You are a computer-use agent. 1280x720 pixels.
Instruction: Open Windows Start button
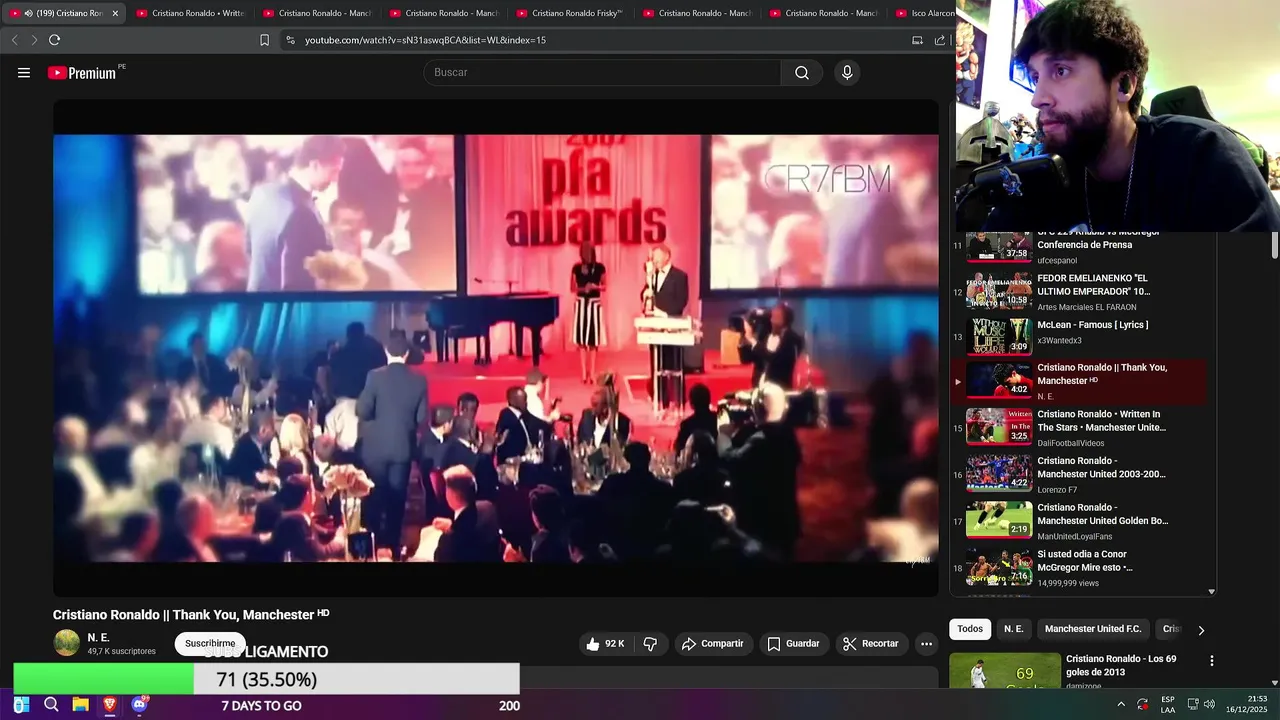coord(21,705)
